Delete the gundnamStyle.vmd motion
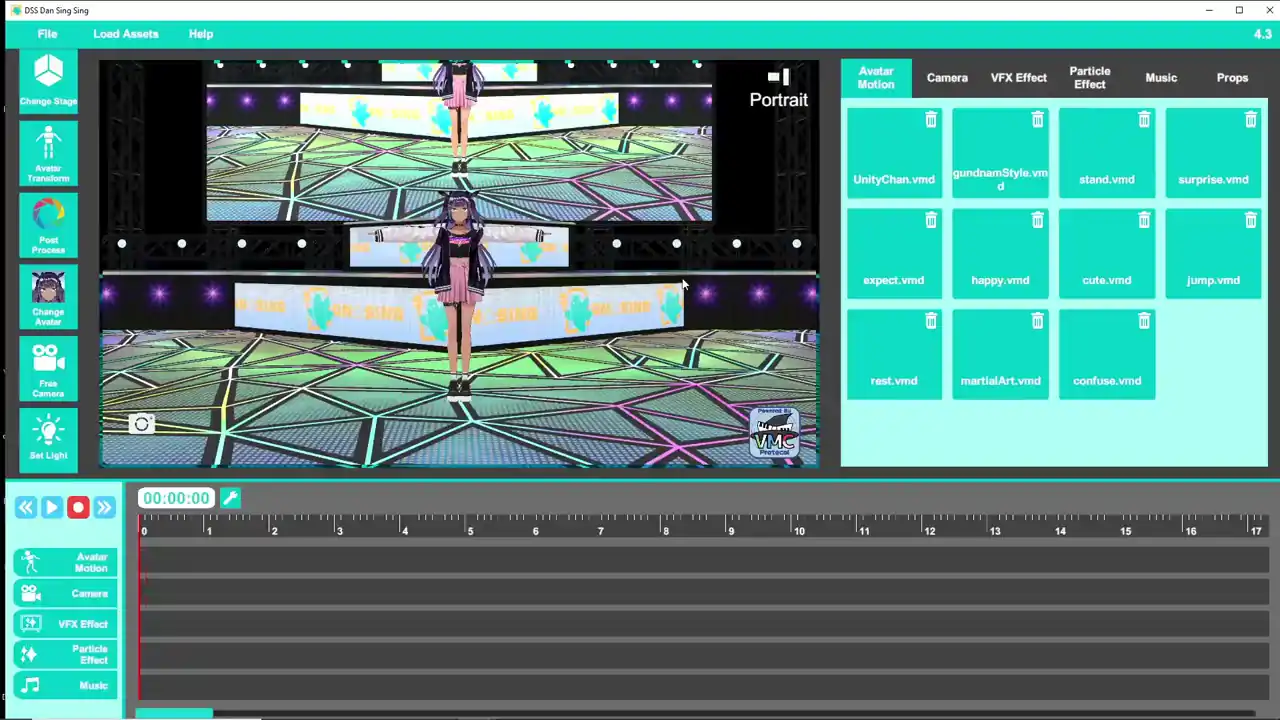1280x720 pixels. [1037, 120]
